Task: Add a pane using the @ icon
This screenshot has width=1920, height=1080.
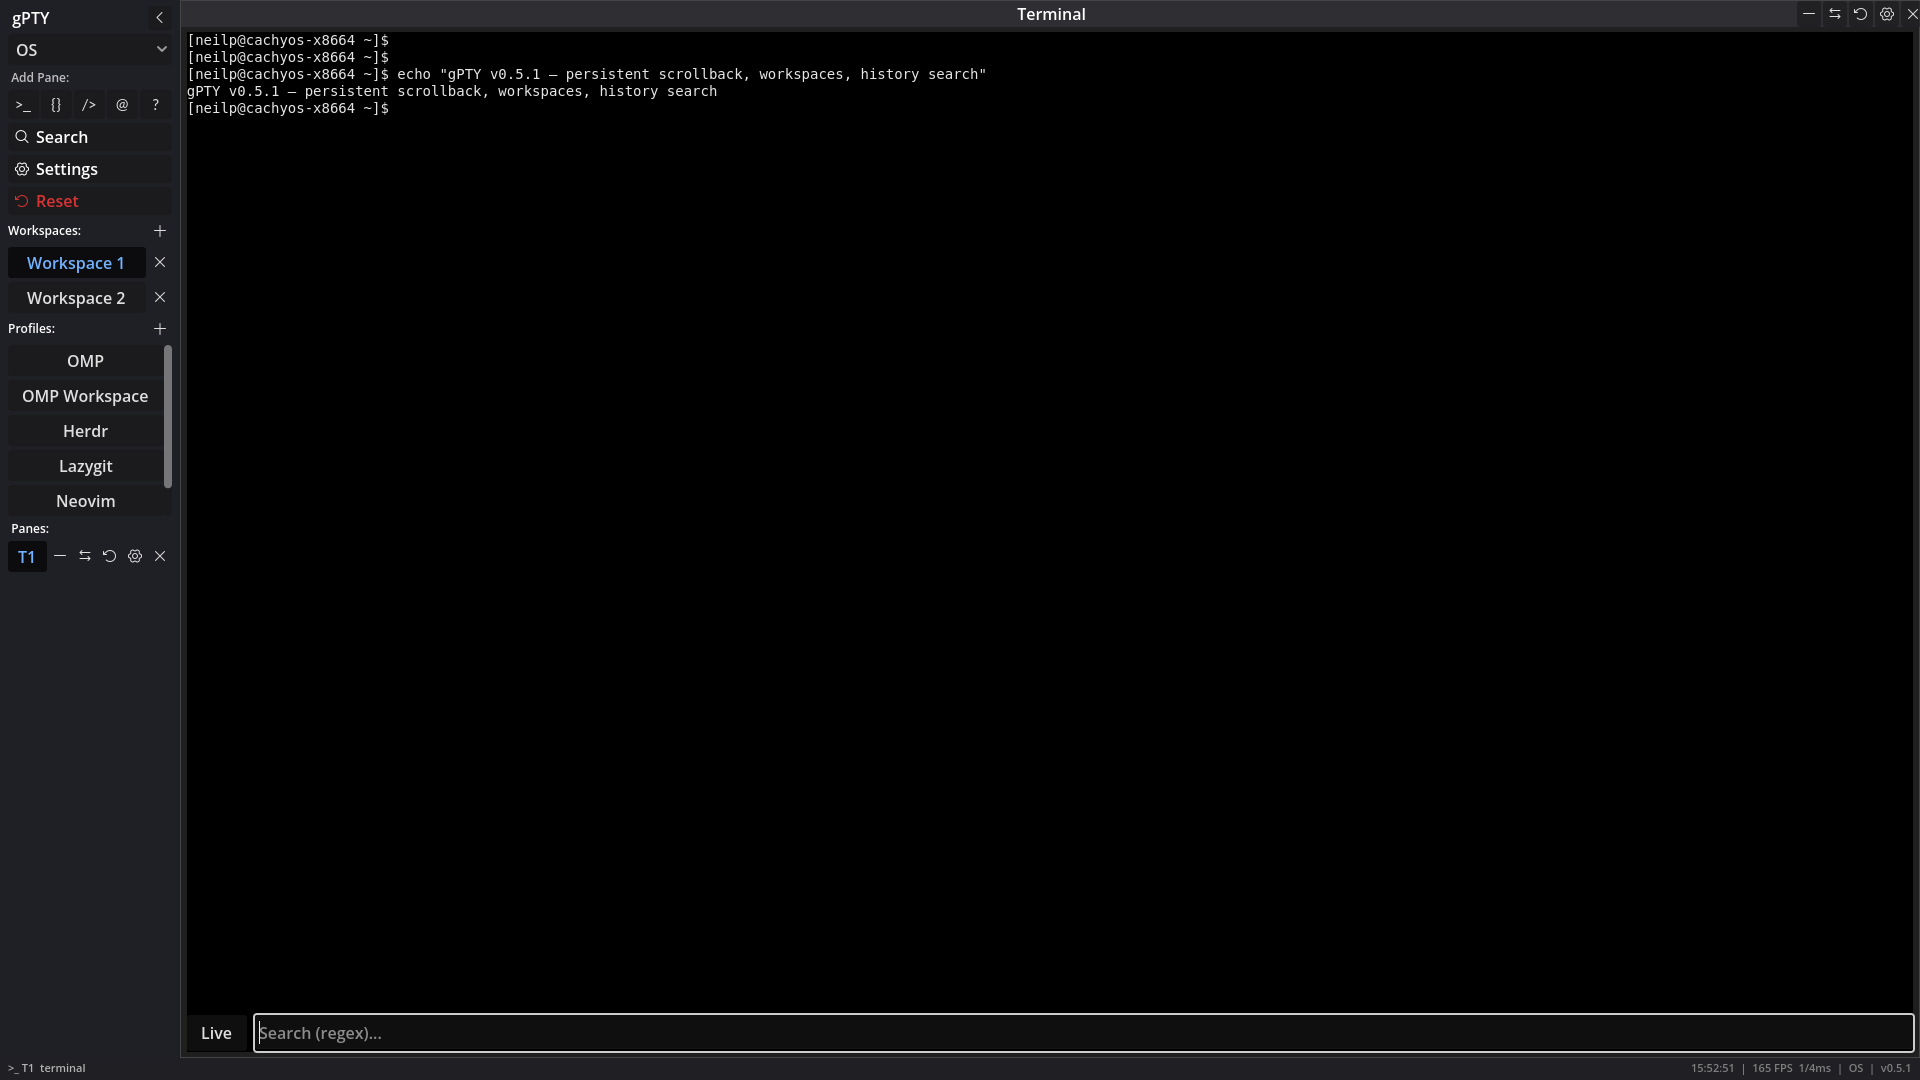Action: coord(122,105)
